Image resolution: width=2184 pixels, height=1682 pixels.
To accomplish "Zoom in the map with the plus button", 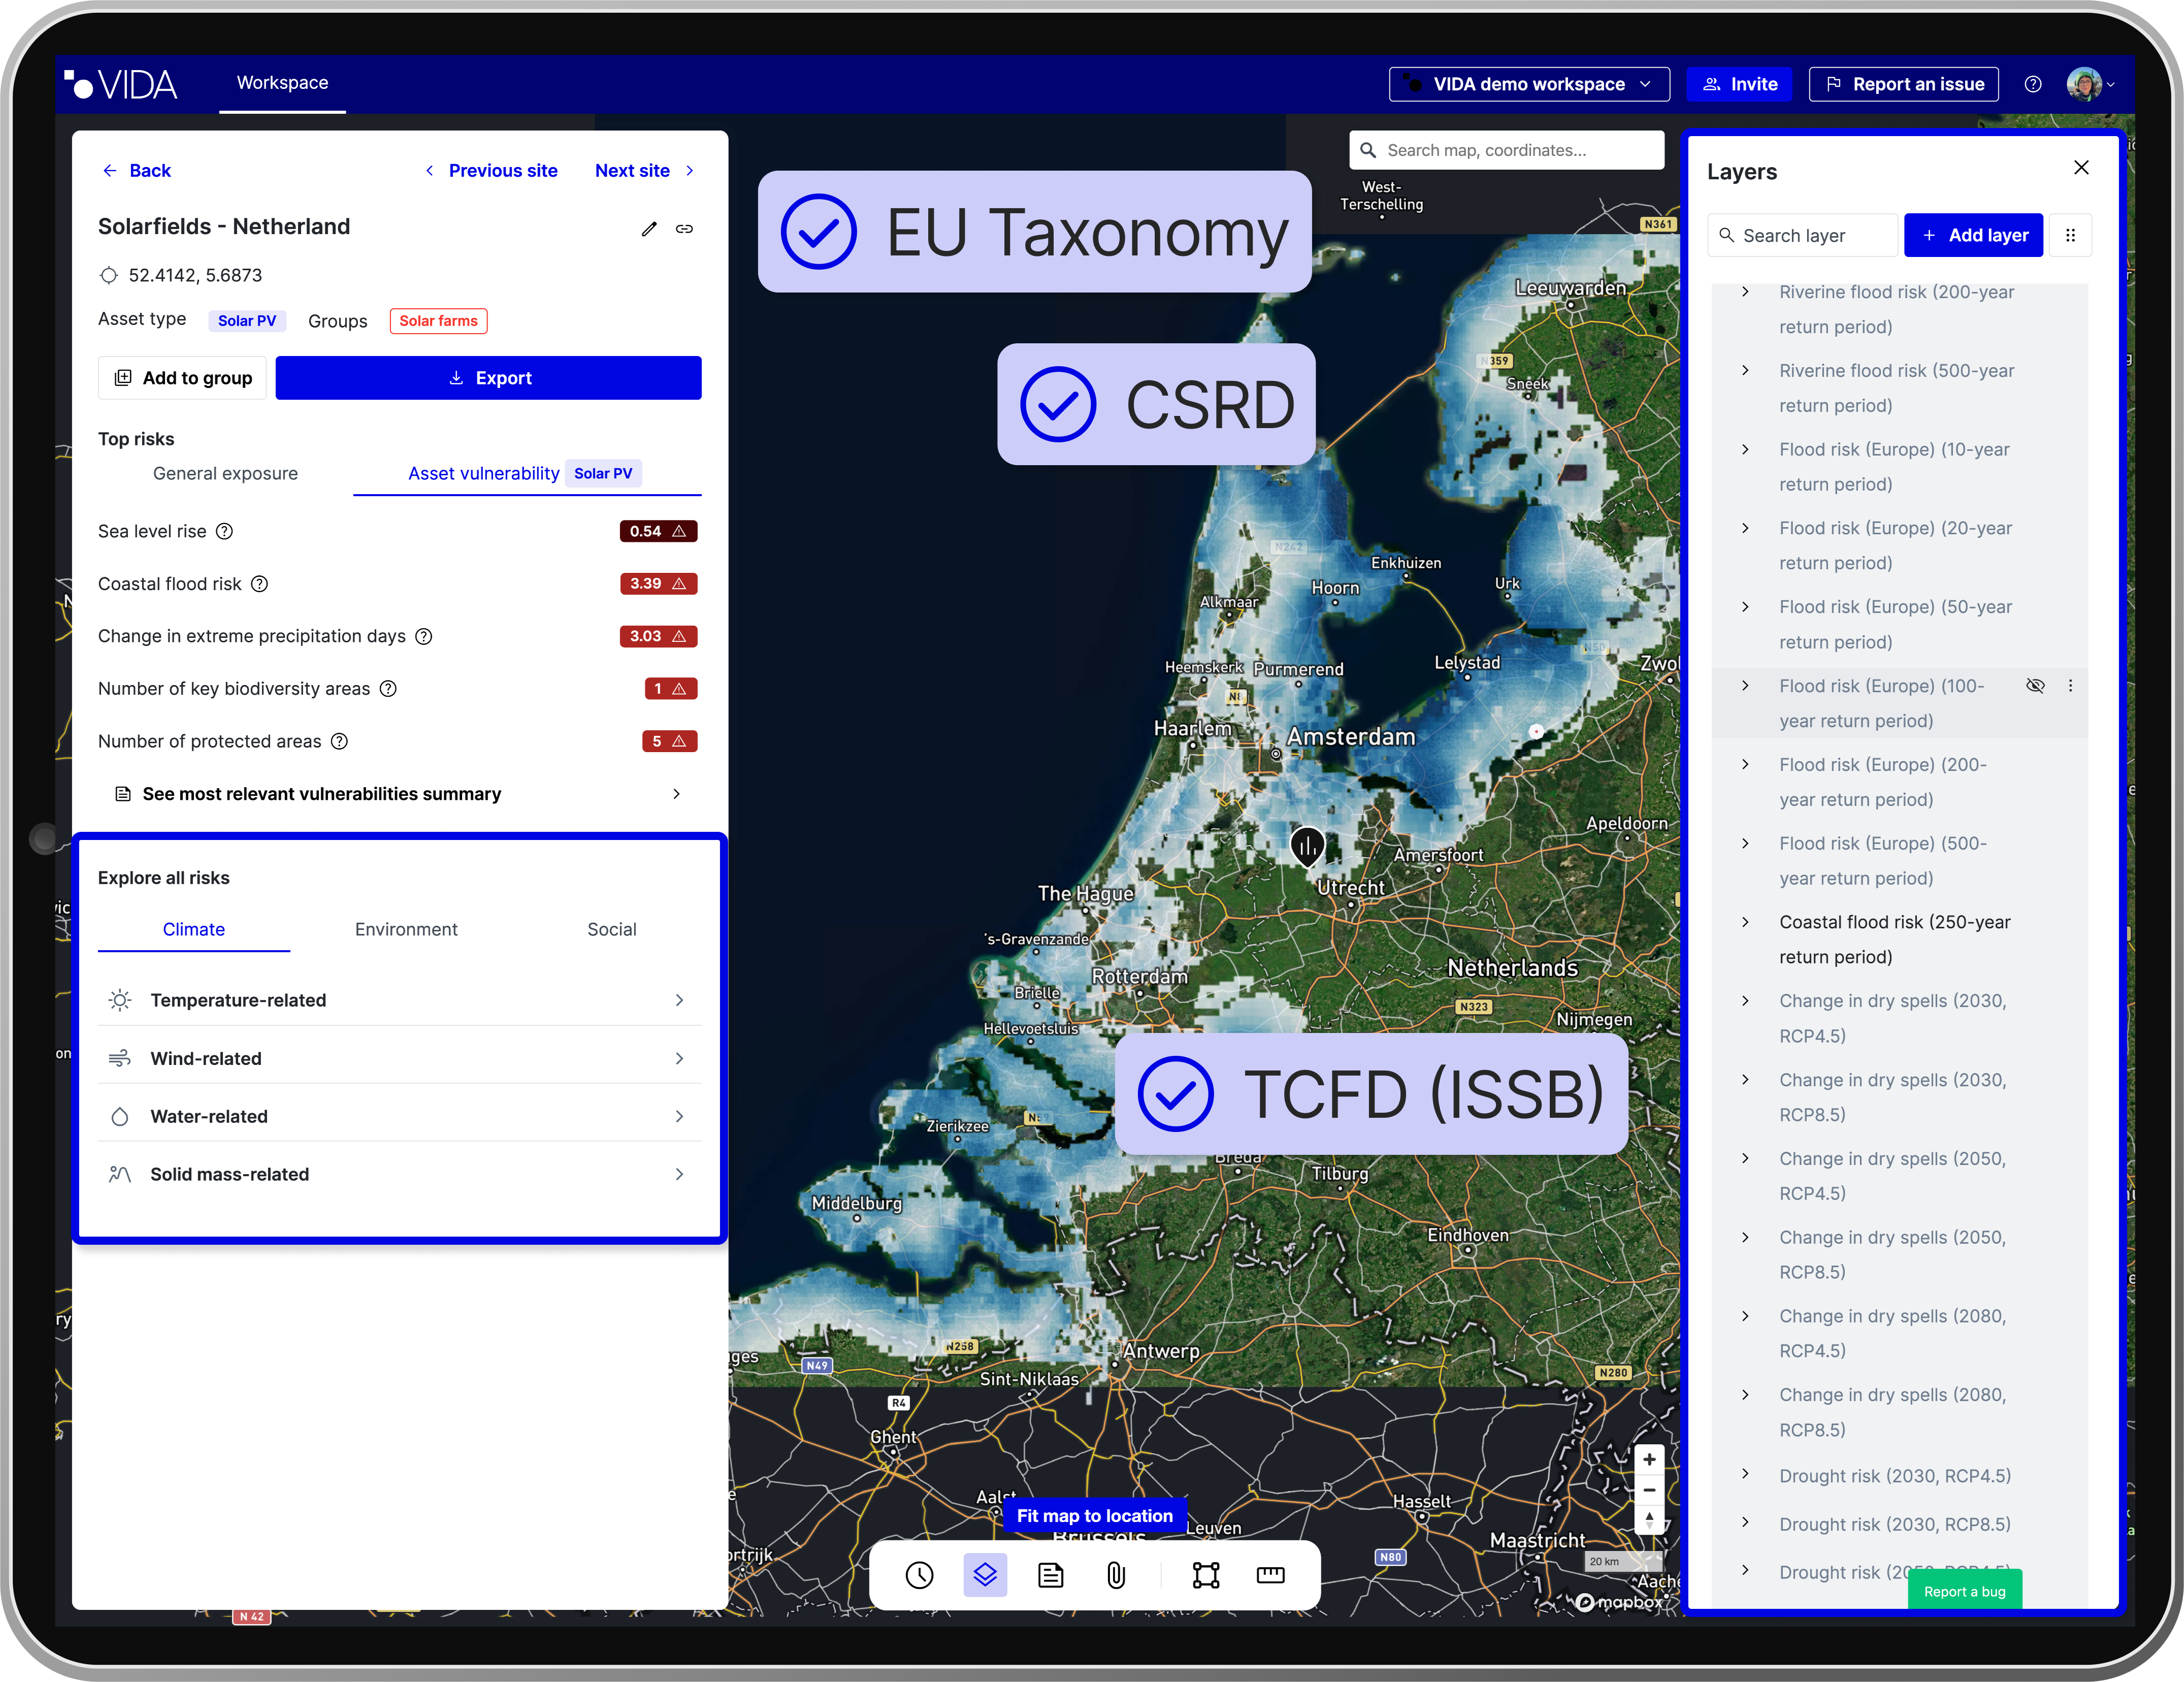I will 1649,1459.
